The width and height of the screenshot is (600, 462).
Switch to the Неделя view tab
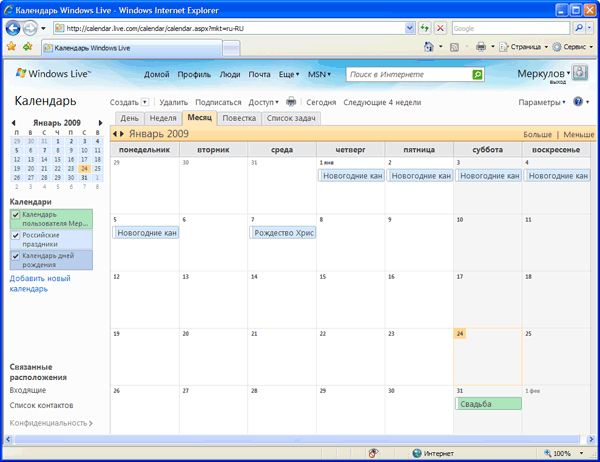tap(163, 118)
